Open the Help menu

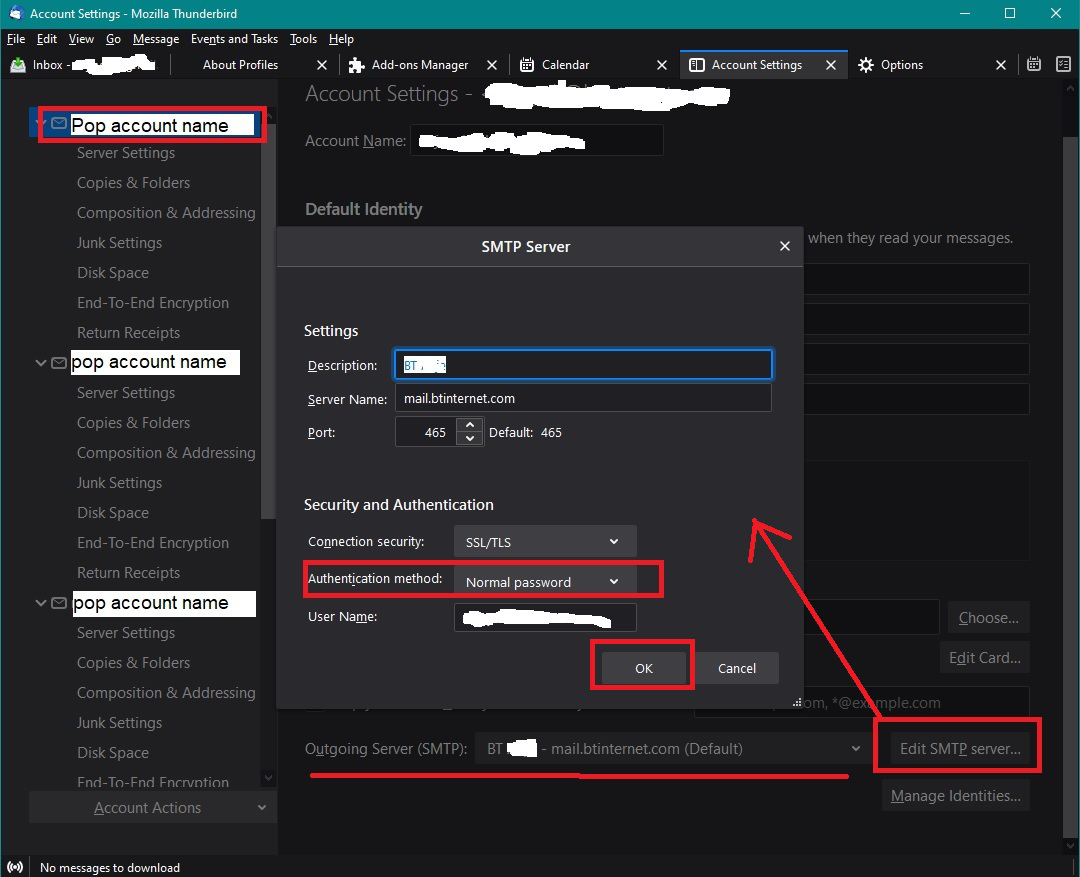(341, 39)
